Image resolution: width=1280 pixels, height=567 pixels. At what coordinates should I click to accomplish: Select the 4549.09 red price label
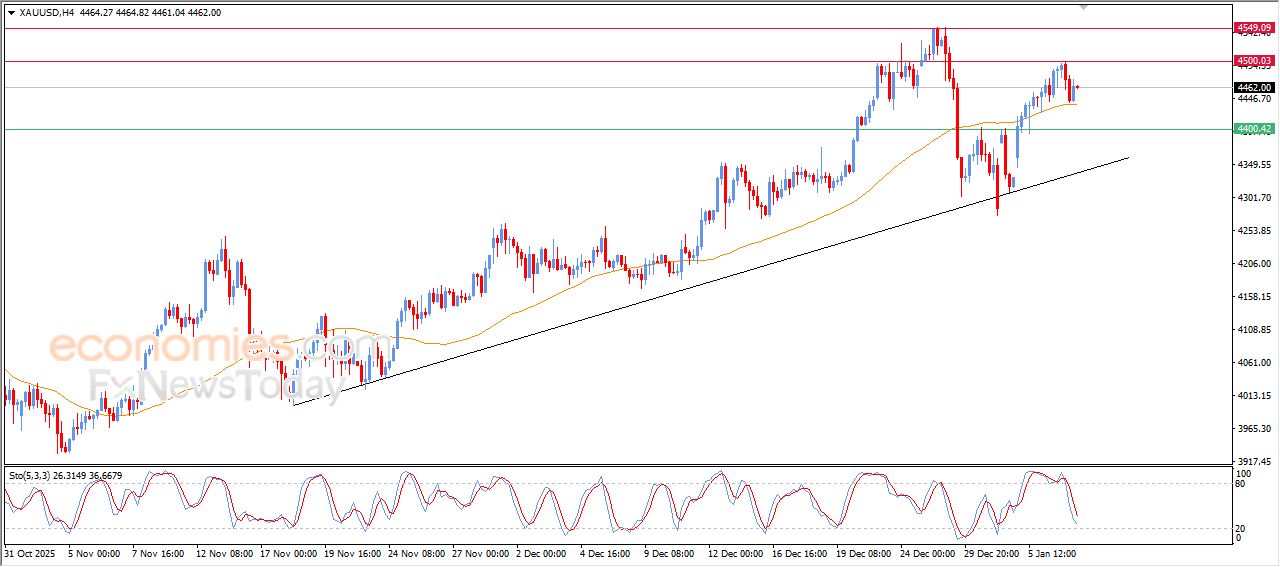pyautogui.click(x=1253, y=28)
